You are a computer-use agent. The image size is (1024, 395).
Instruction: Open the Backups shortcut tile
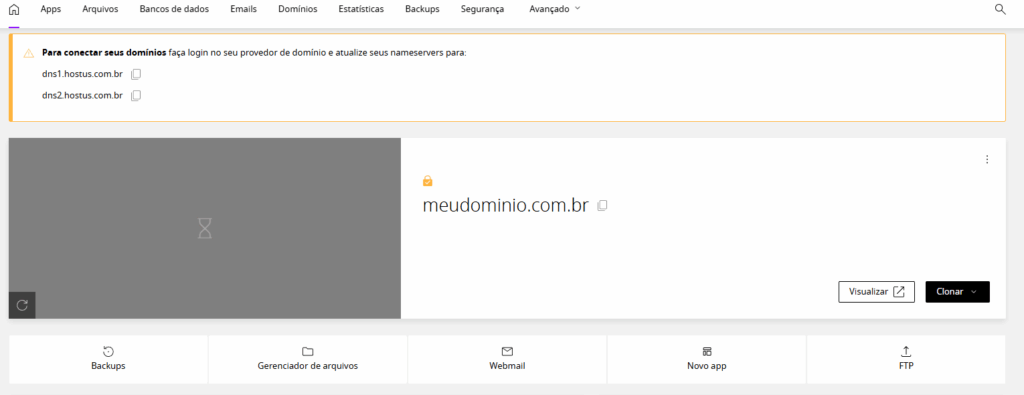(x=108, y=359)
